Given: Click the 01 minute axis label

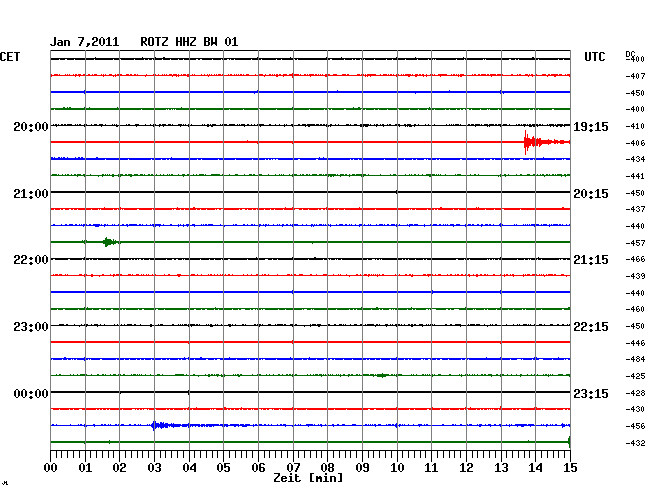Looking at the screenshot, I should (85, 468).
